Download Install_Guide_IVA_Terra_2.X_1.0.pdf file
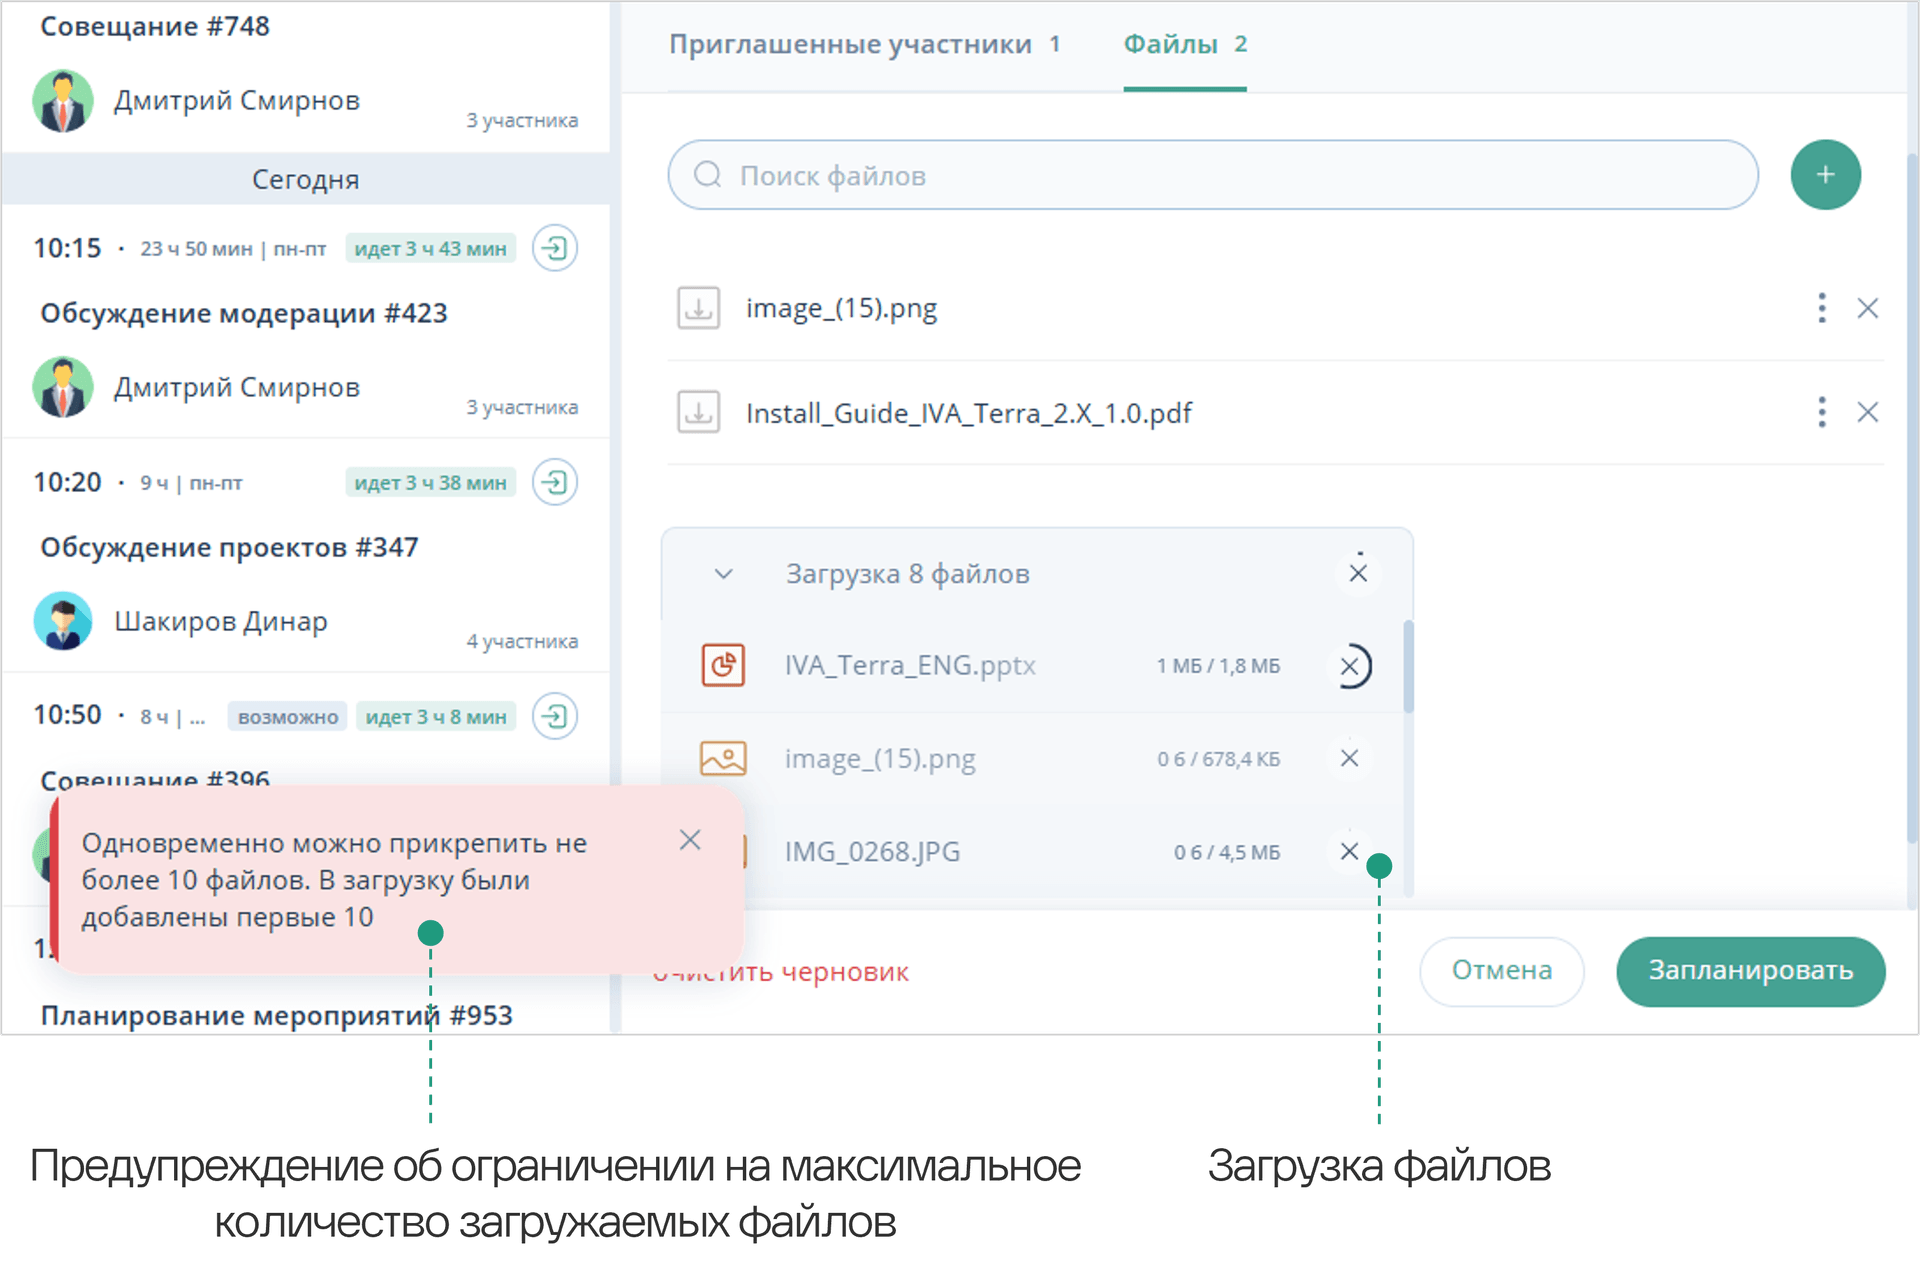This screenshot has height=1274, width=1920. coord(698,412)
